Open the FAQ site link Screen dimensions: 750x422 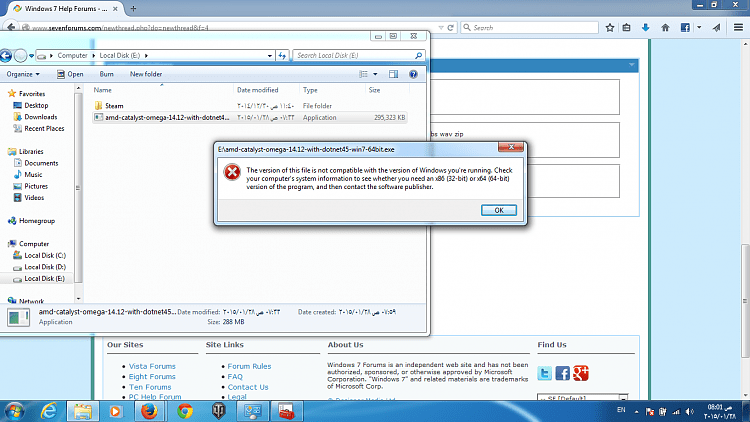235,377
